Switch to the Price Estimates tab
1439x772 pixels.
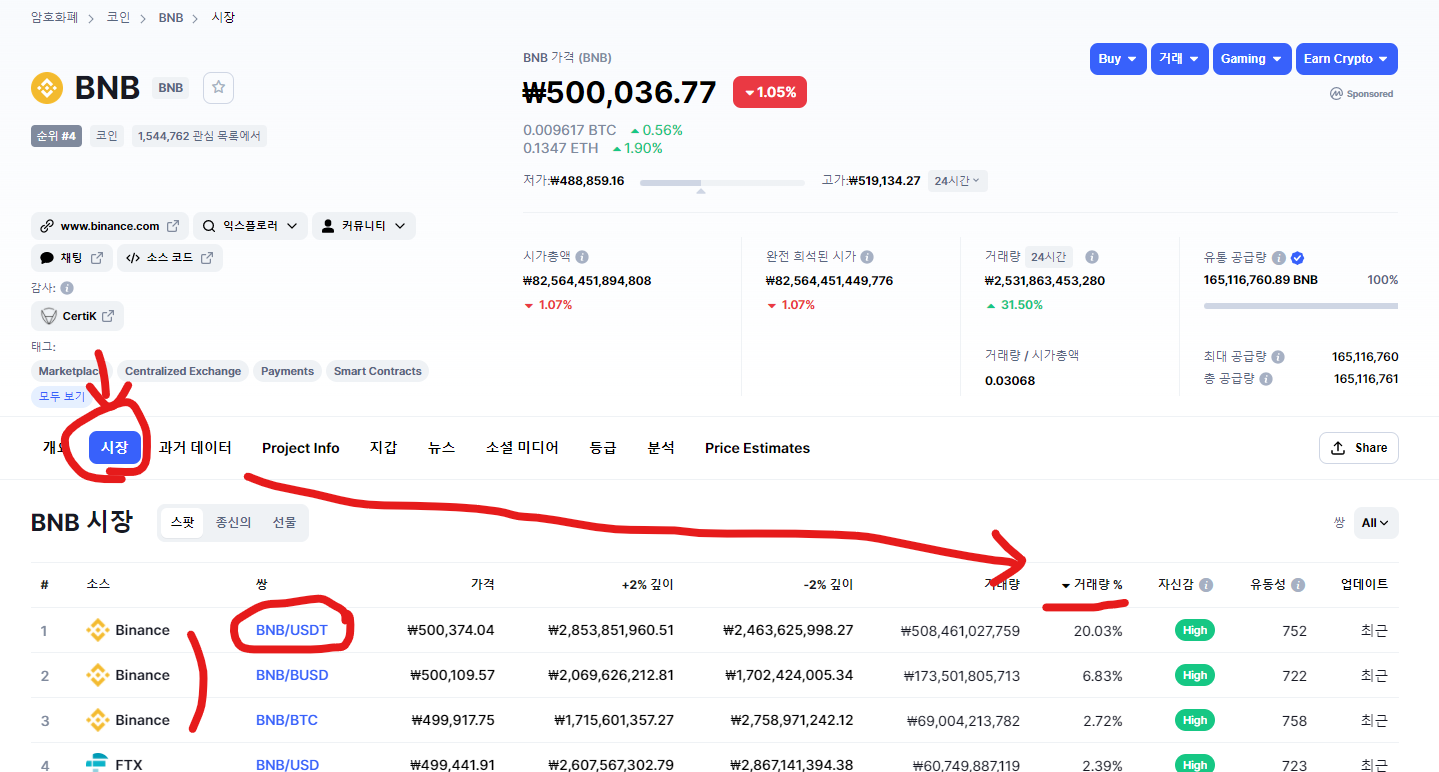(x=757, y=448)
